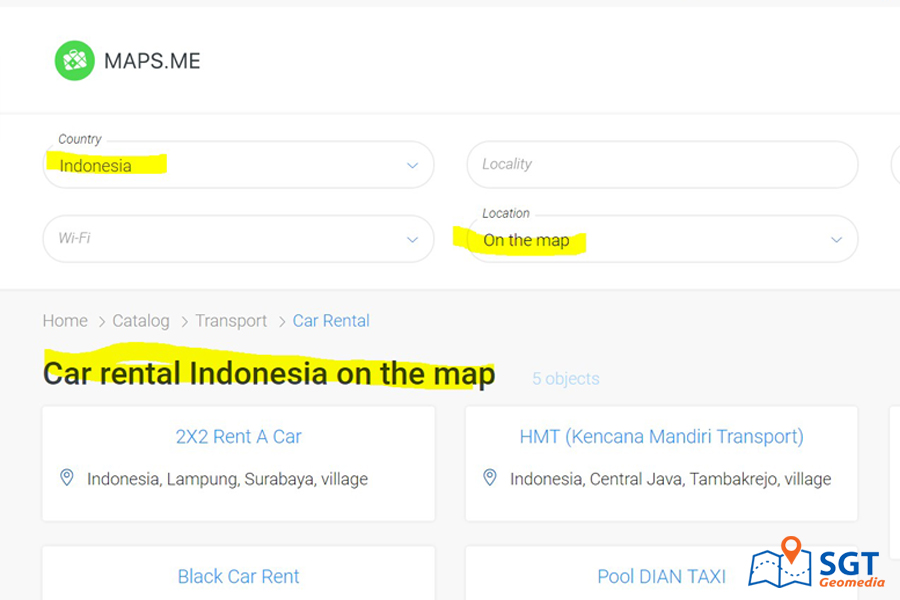Screen dimensions: 900x600
Task: Open the Catalog breadcrumb link
Action: (x=141, y=320)
